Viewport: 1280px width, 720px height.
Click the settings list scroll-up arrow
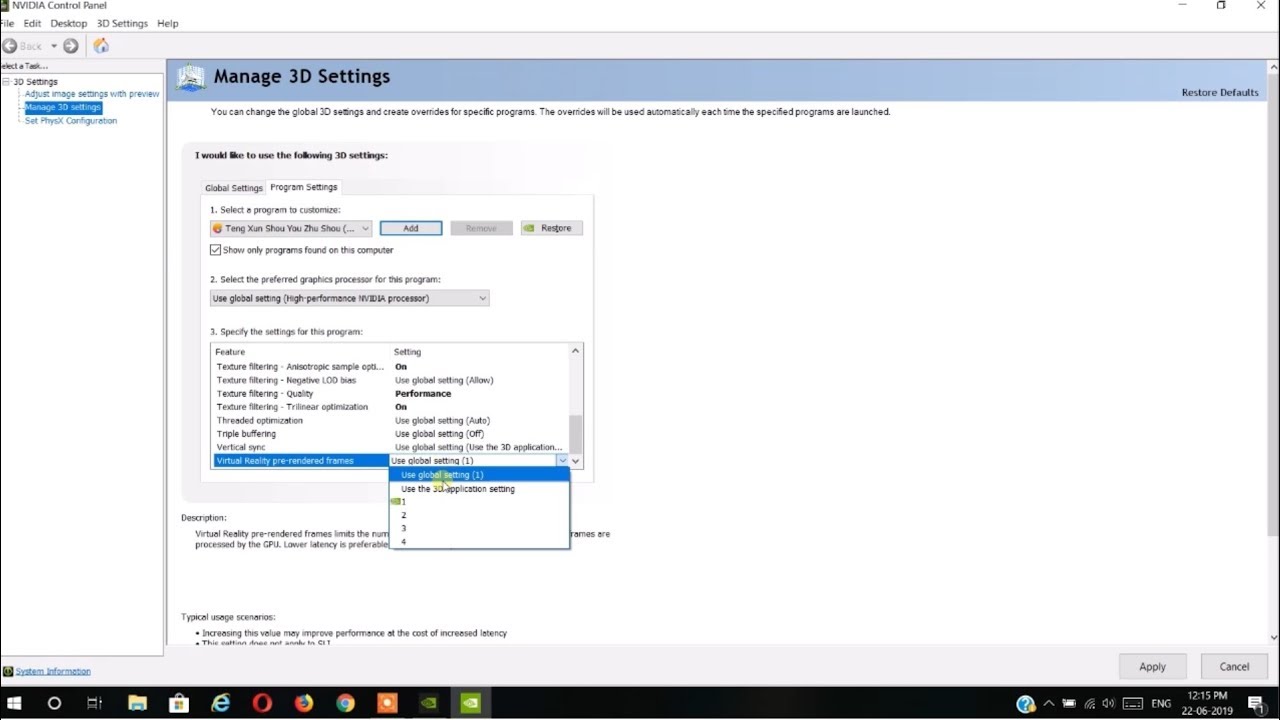pos(575,351)
